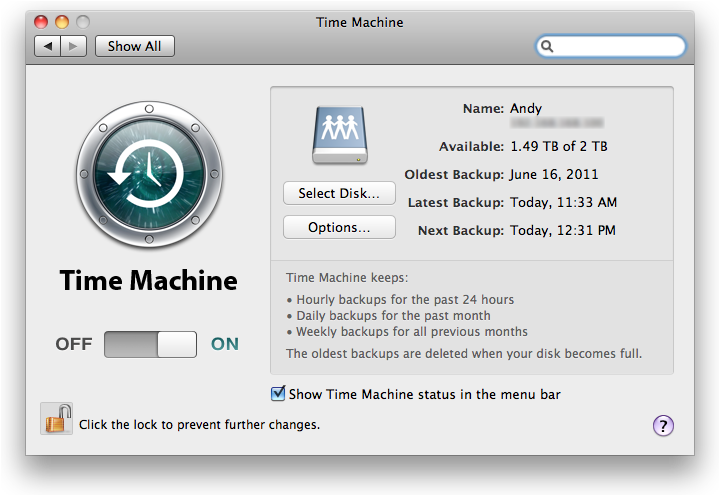The image size is (719, 495).
Task: Open help with the question mark button
Action: pyautogui.click(x=663, y=425)
